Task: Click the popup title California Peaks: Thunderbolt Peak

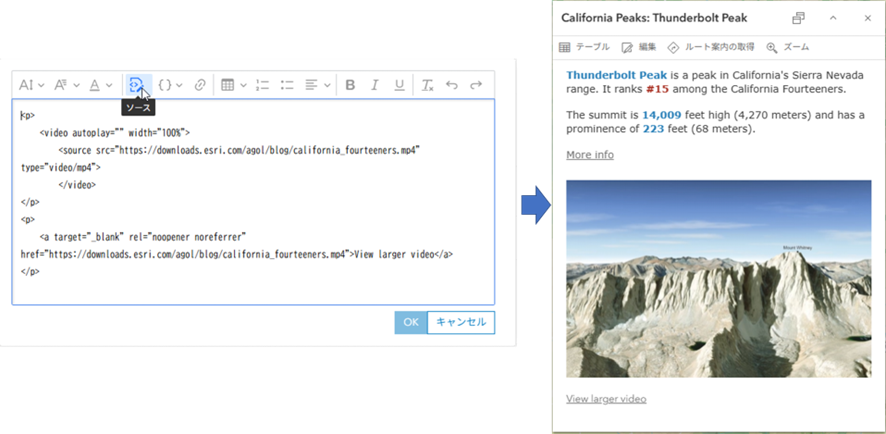Action: tap(654, 18)
